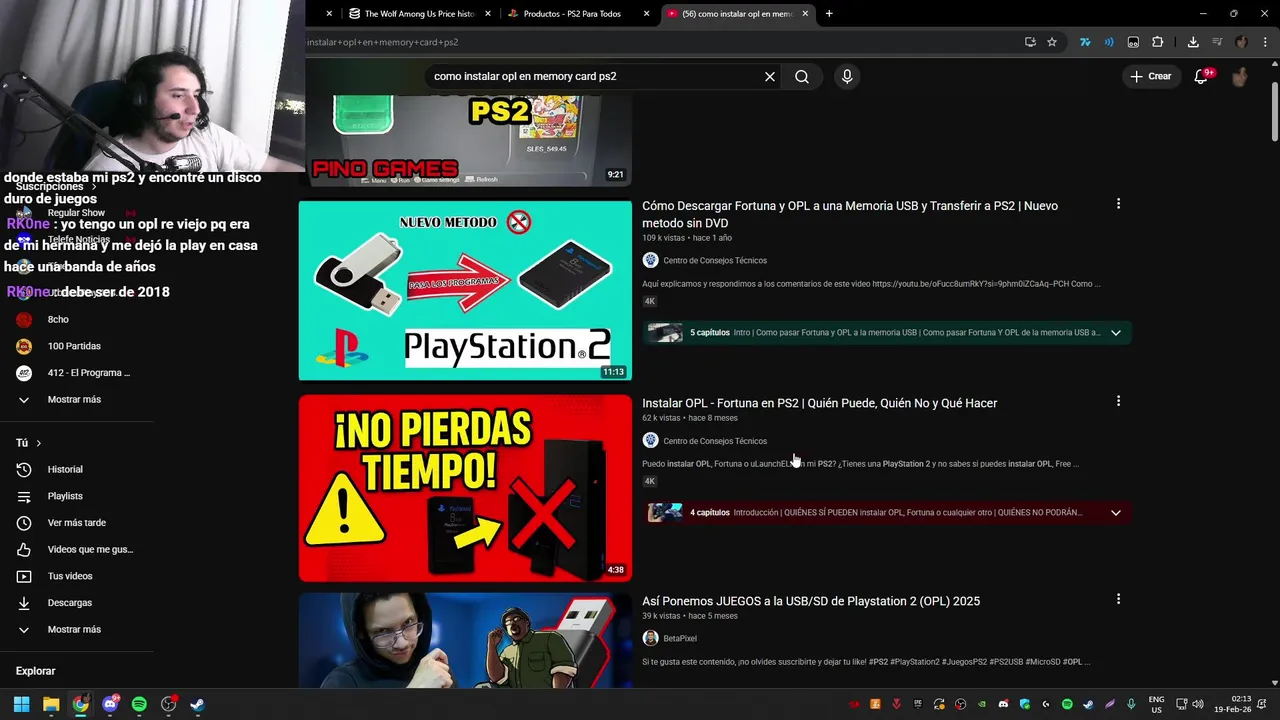This screenshot has height=720, width=1280.
Task: Open the NUEVO METODO PlayStation 2 thumbnail
Action: 465,291
